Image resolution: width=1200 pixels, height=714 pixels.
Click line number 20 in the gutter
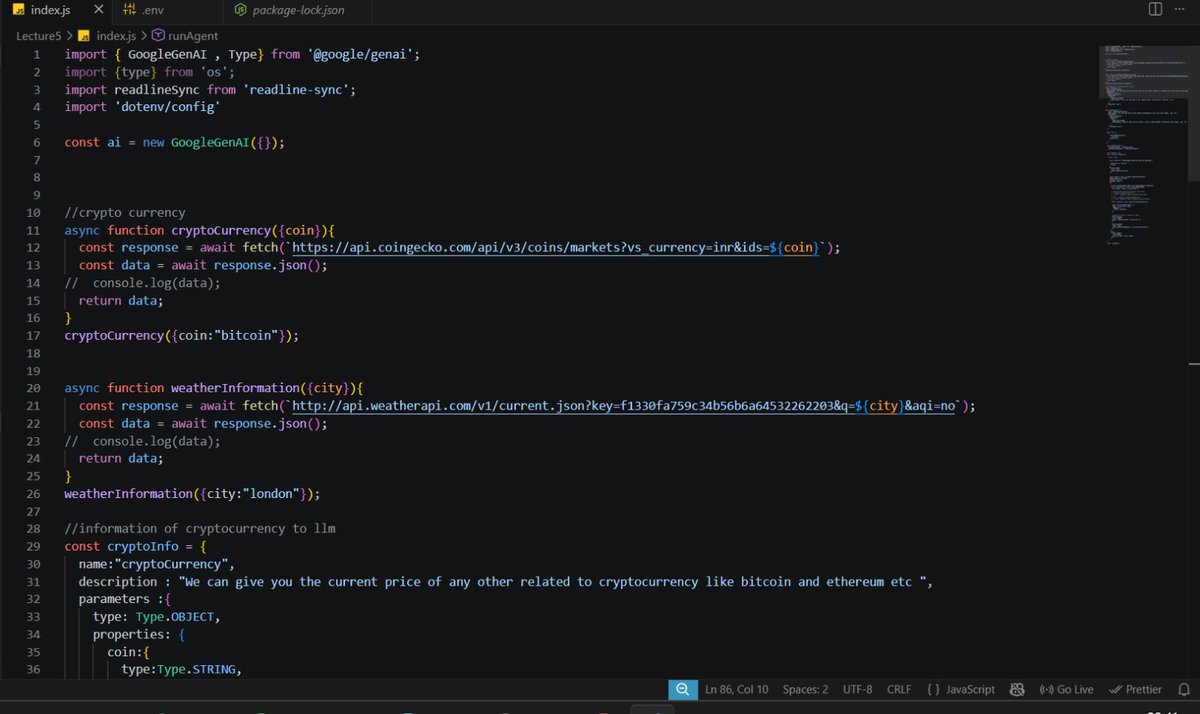[32, 388]
